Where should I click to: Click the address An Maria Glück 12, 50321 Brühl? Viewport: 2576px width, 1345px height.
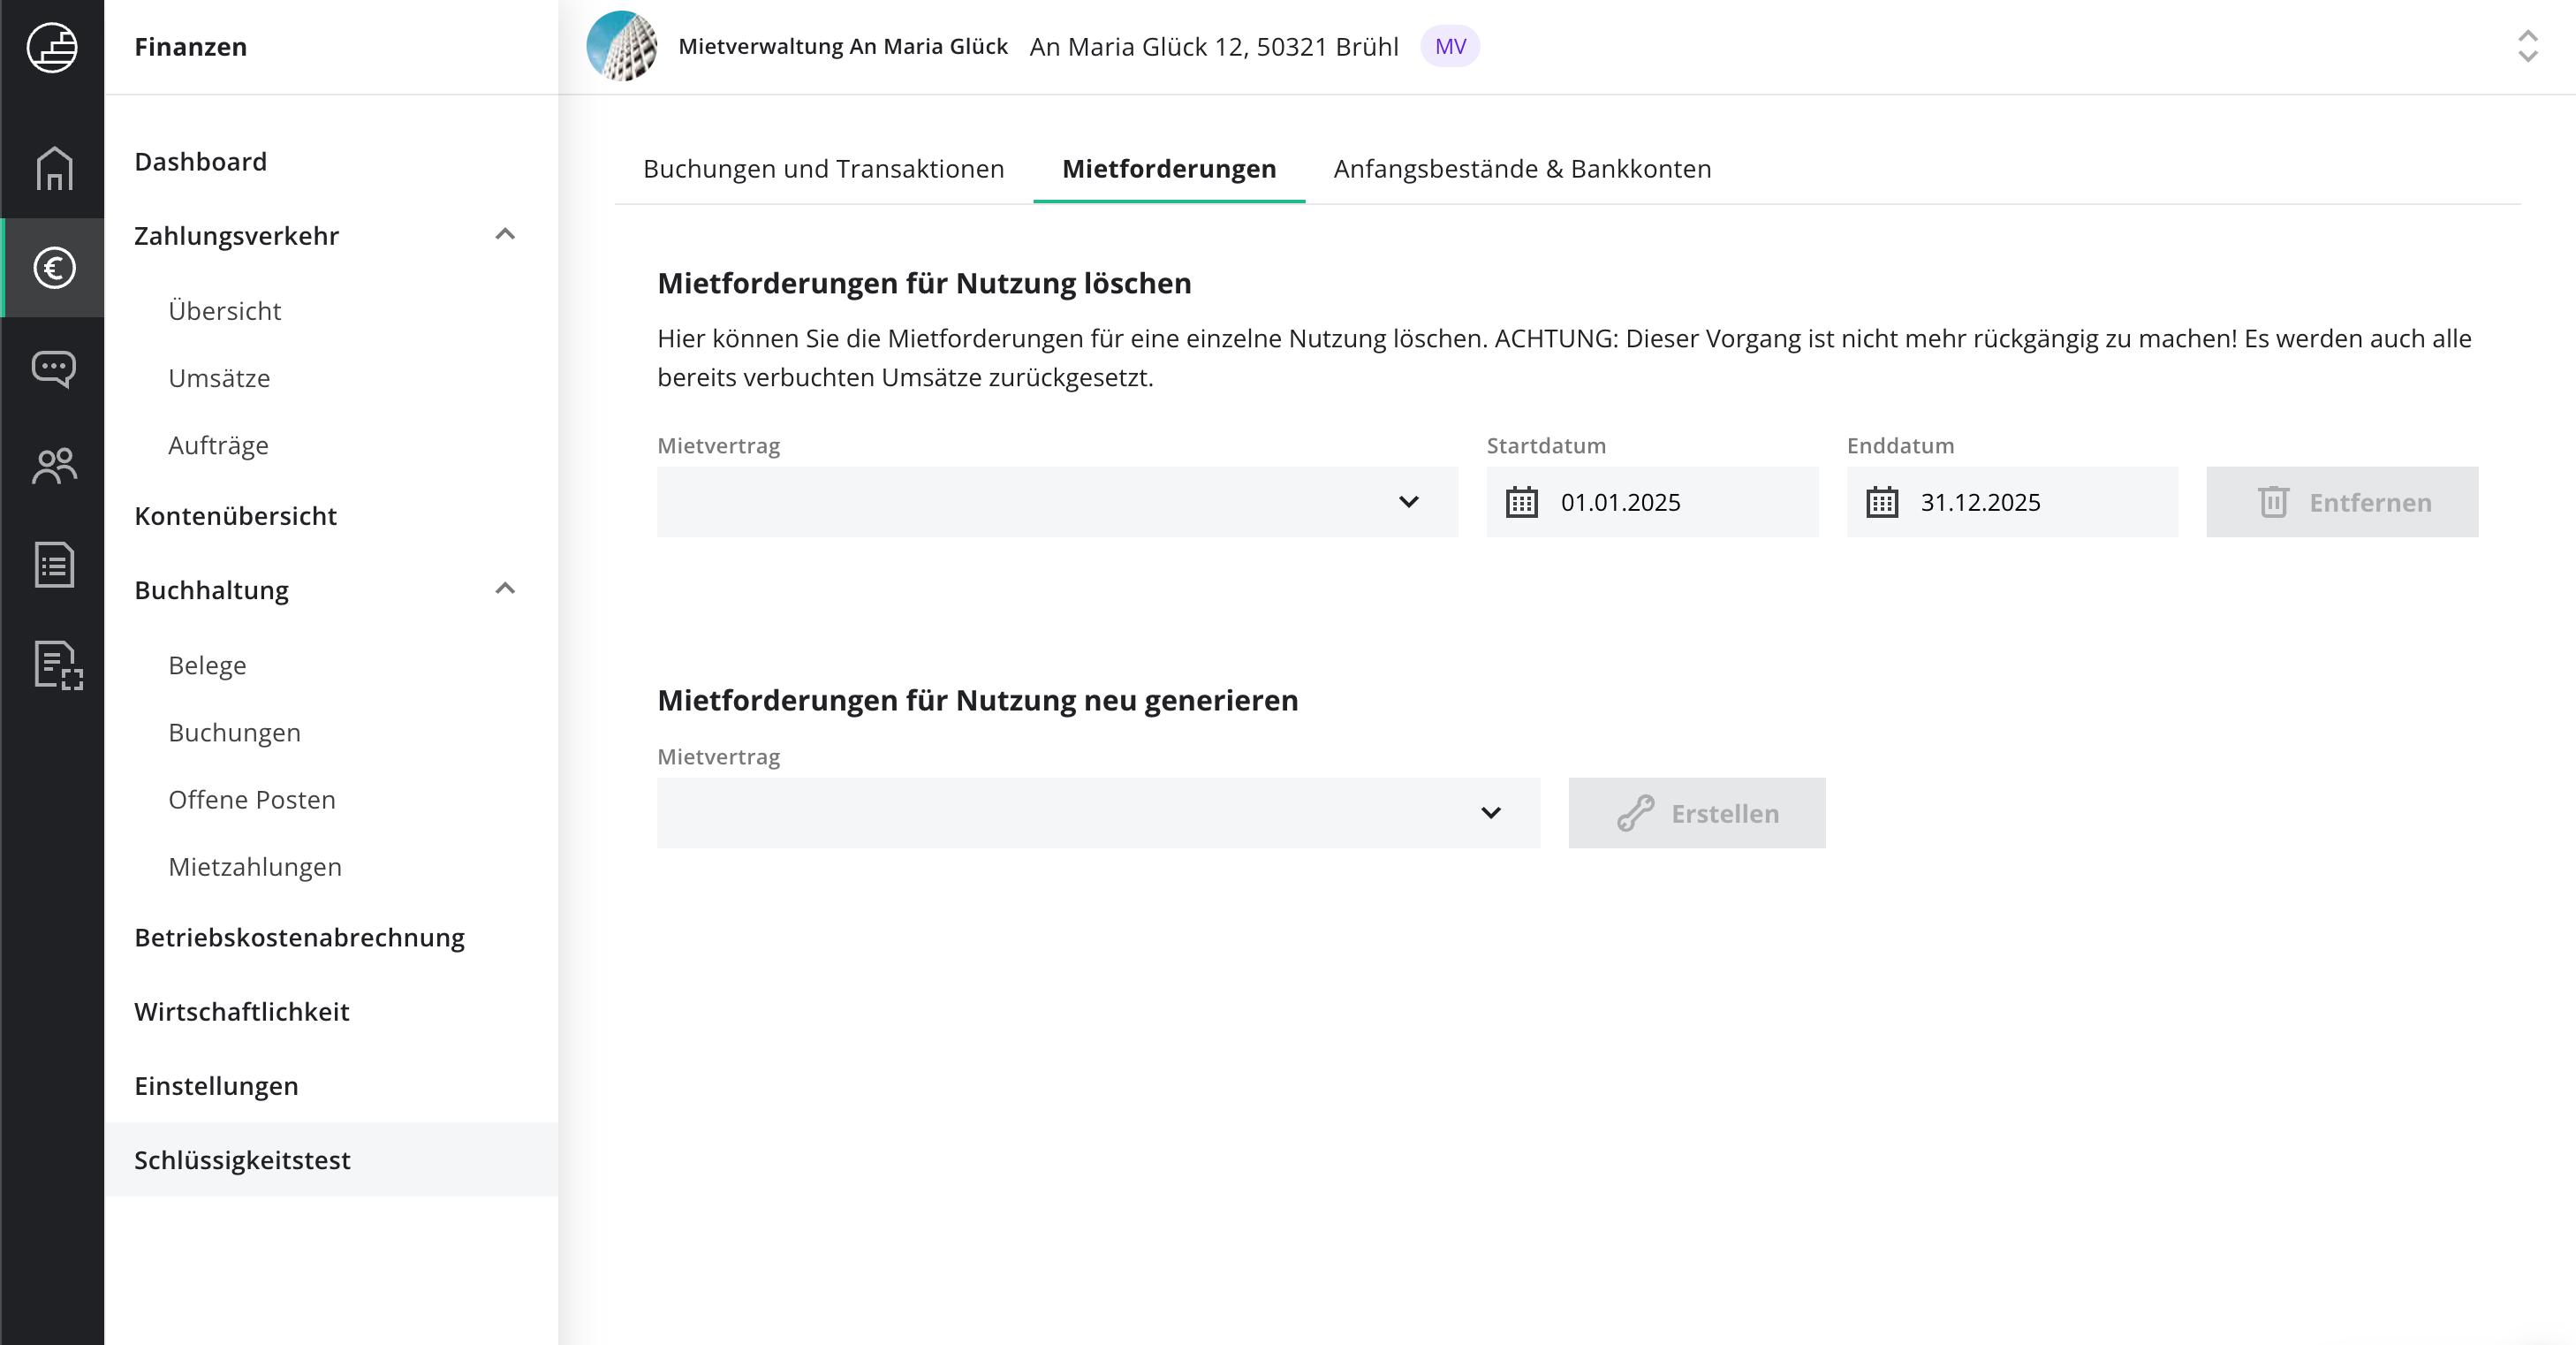[1213, 47]
